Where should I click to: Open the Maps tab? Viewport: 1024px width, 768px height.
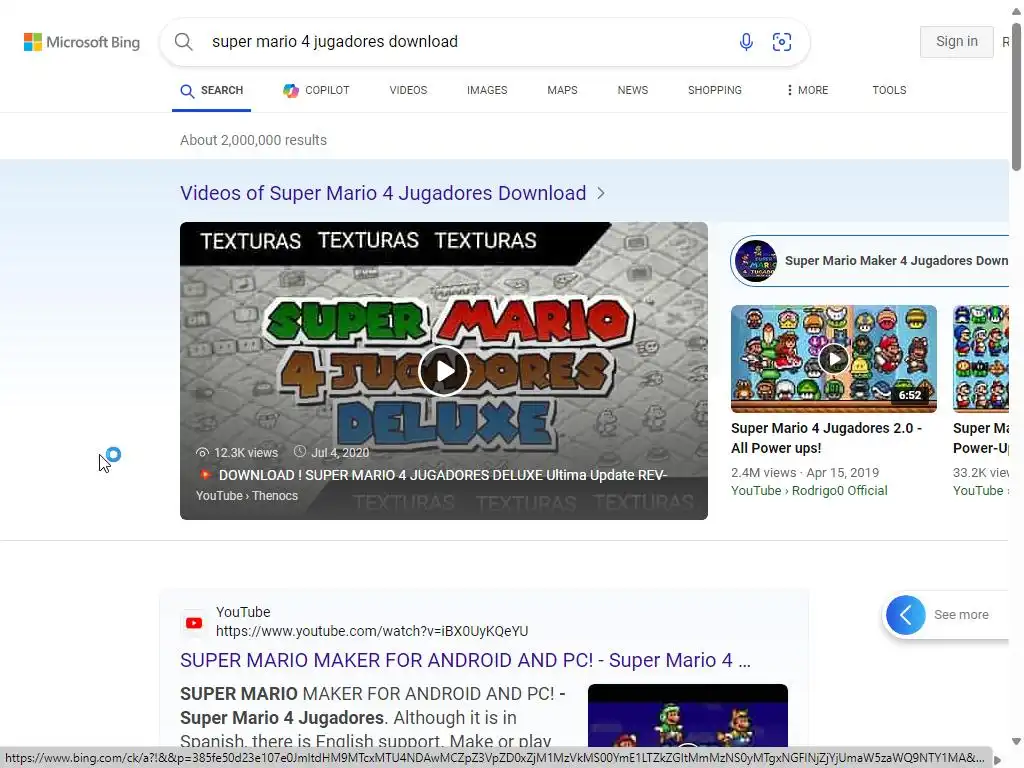pyautogui.click(x=562, y=90)
